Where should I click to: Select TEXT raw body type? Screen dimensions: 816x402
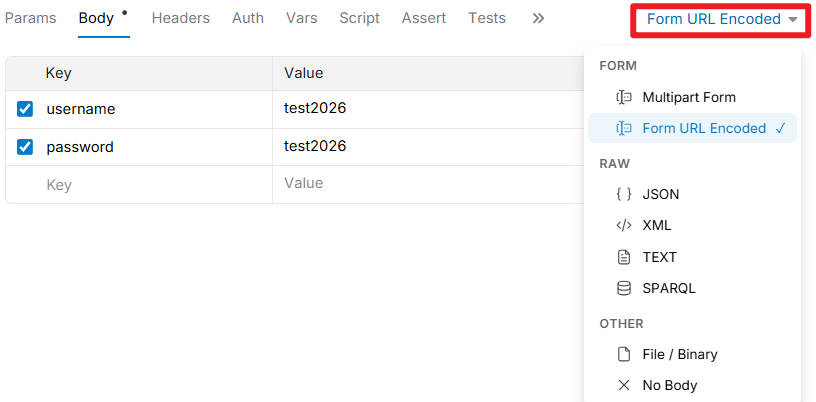(692, 257)
